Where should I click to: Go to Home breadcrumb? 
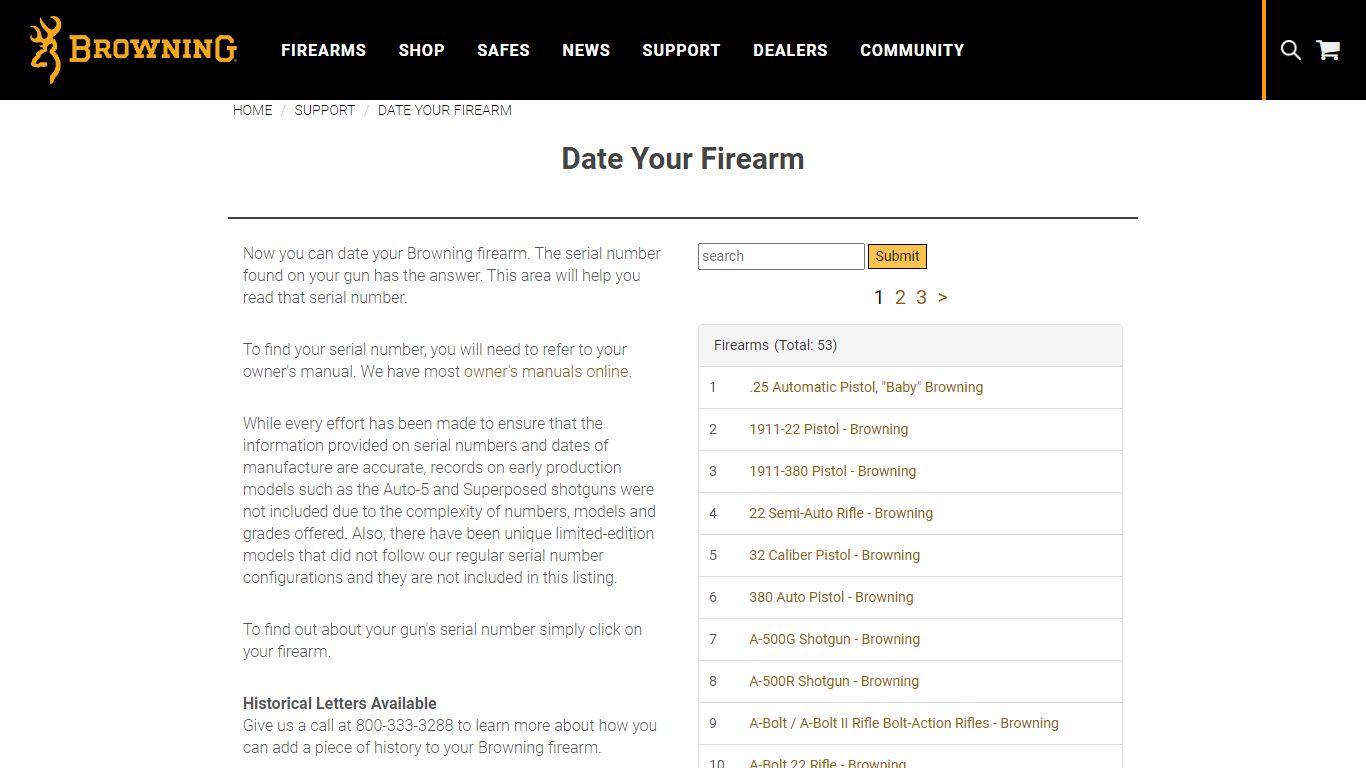(252, 110)
